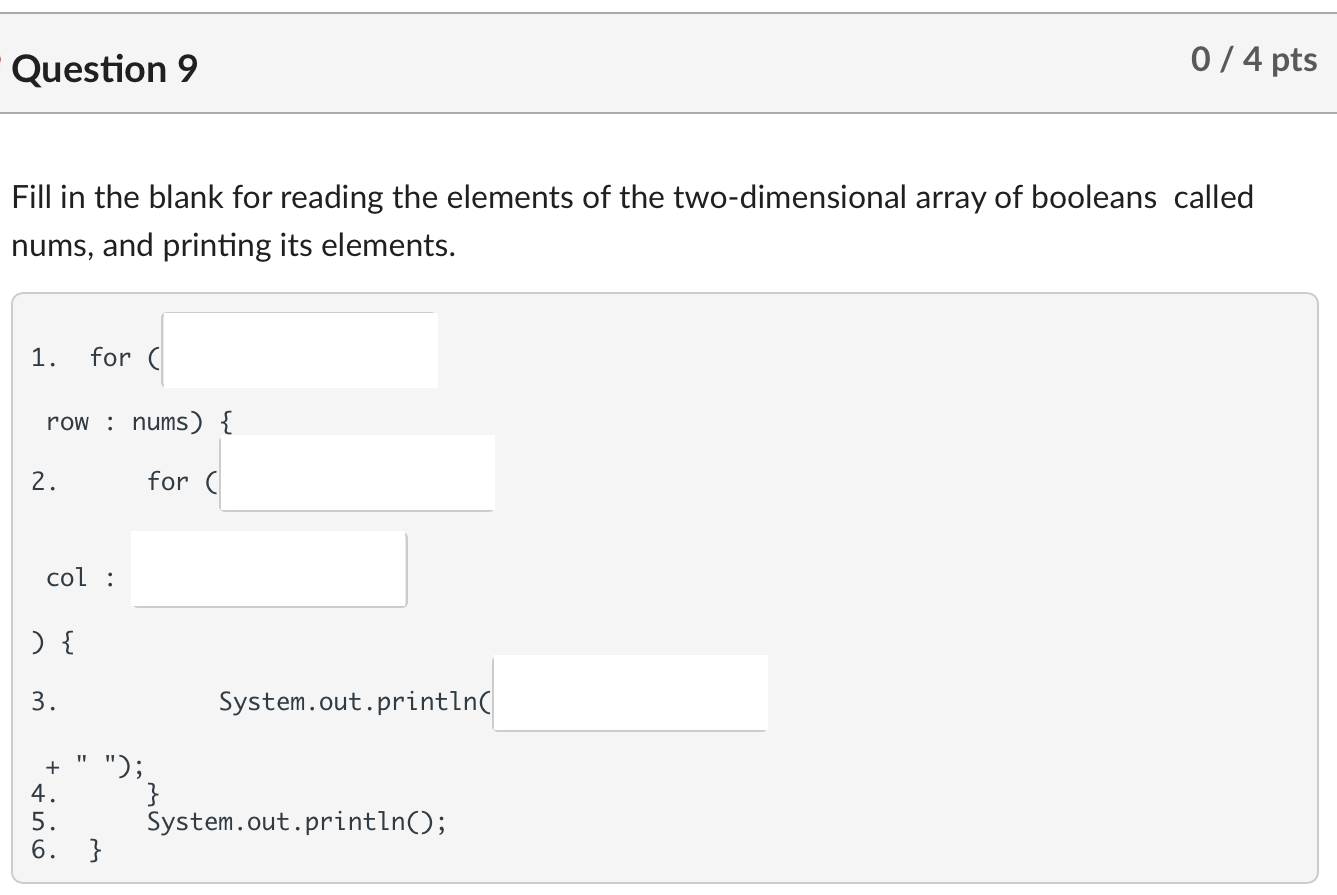Click the text 'row : nums) {'
The image size is (1337, 895).
(138, 421)
